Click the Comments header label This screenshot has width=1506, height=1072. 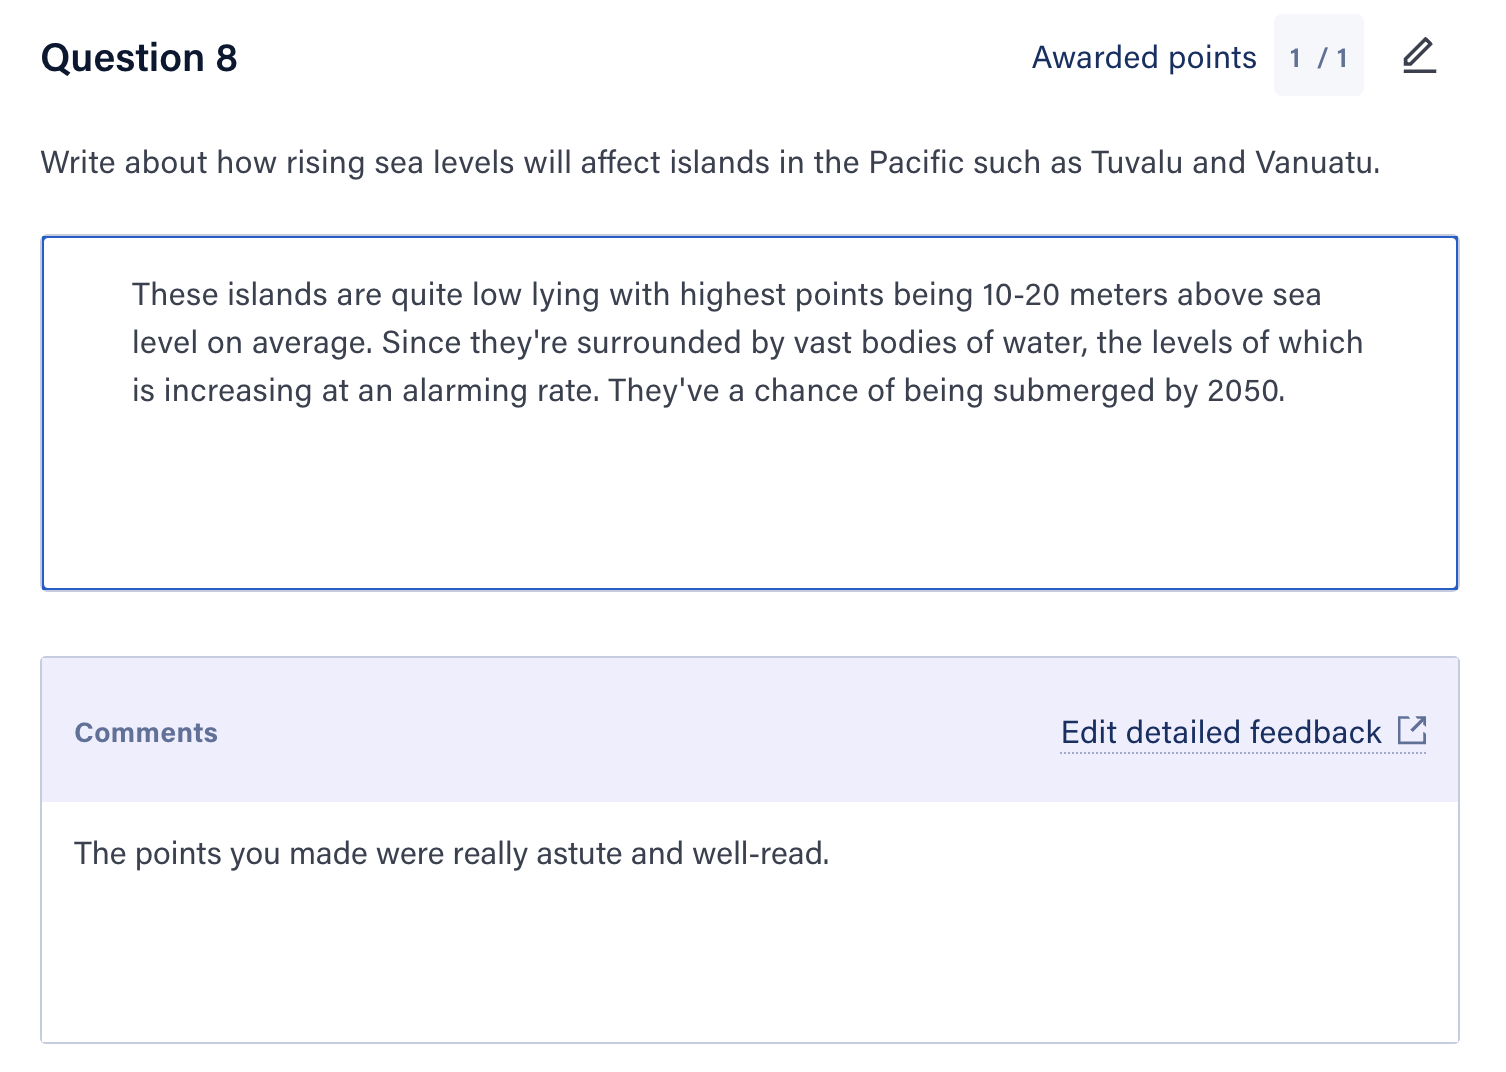tap(146, 733)
